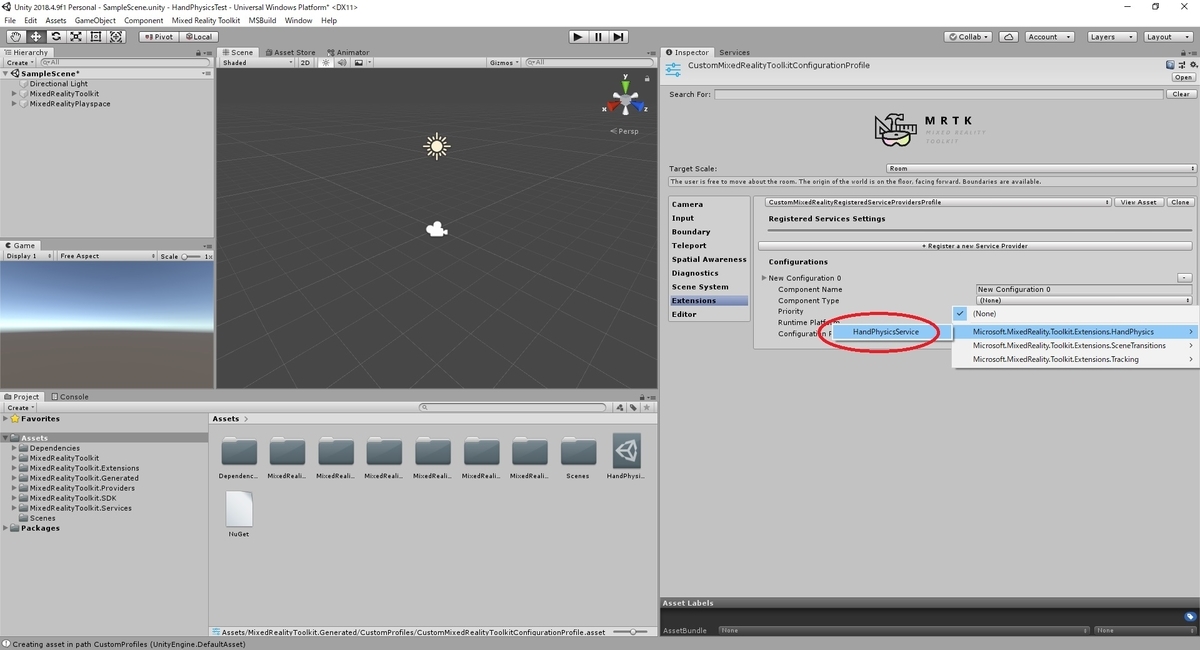Click the scene orientation gizmo
The image size is (1200, 650).
626,98
